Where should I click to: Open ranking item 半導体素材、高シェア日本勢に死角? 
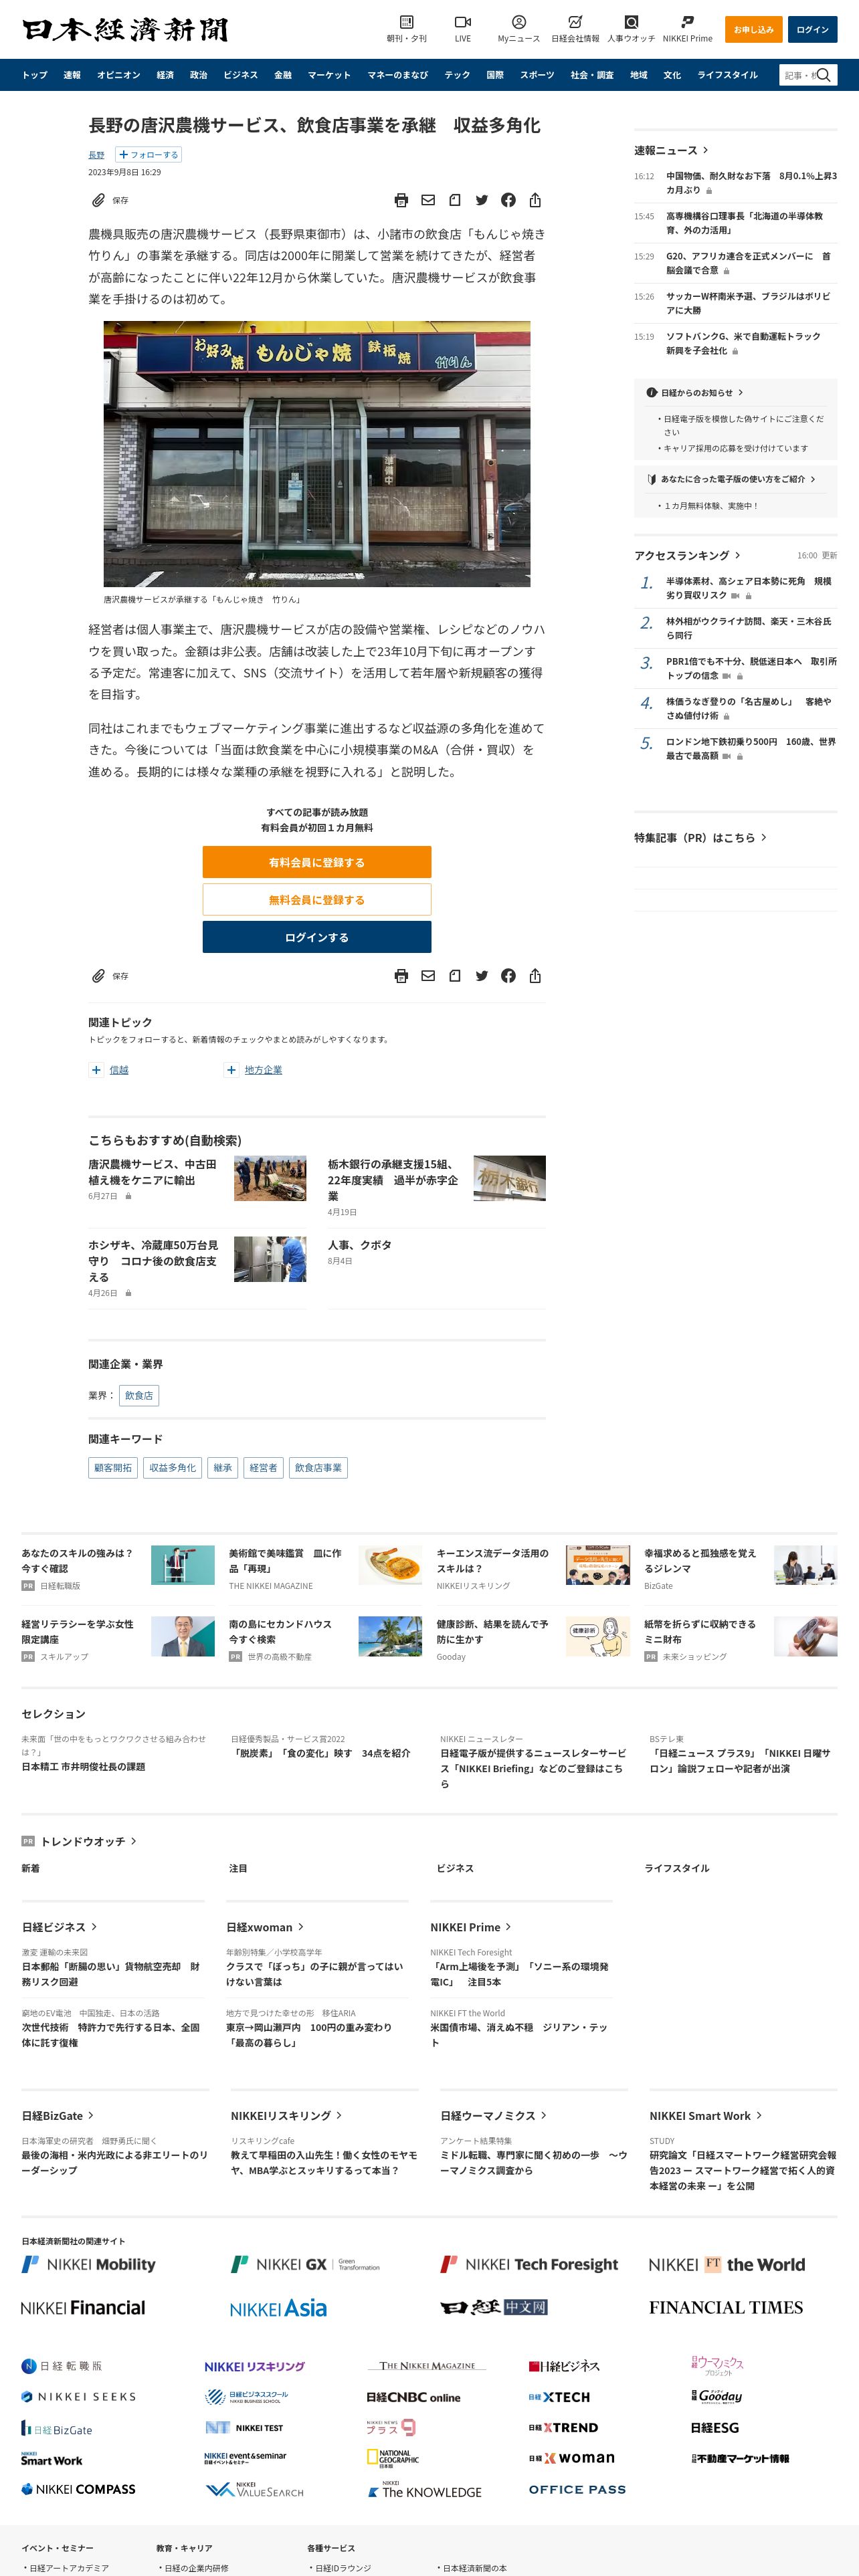[749, 588]
